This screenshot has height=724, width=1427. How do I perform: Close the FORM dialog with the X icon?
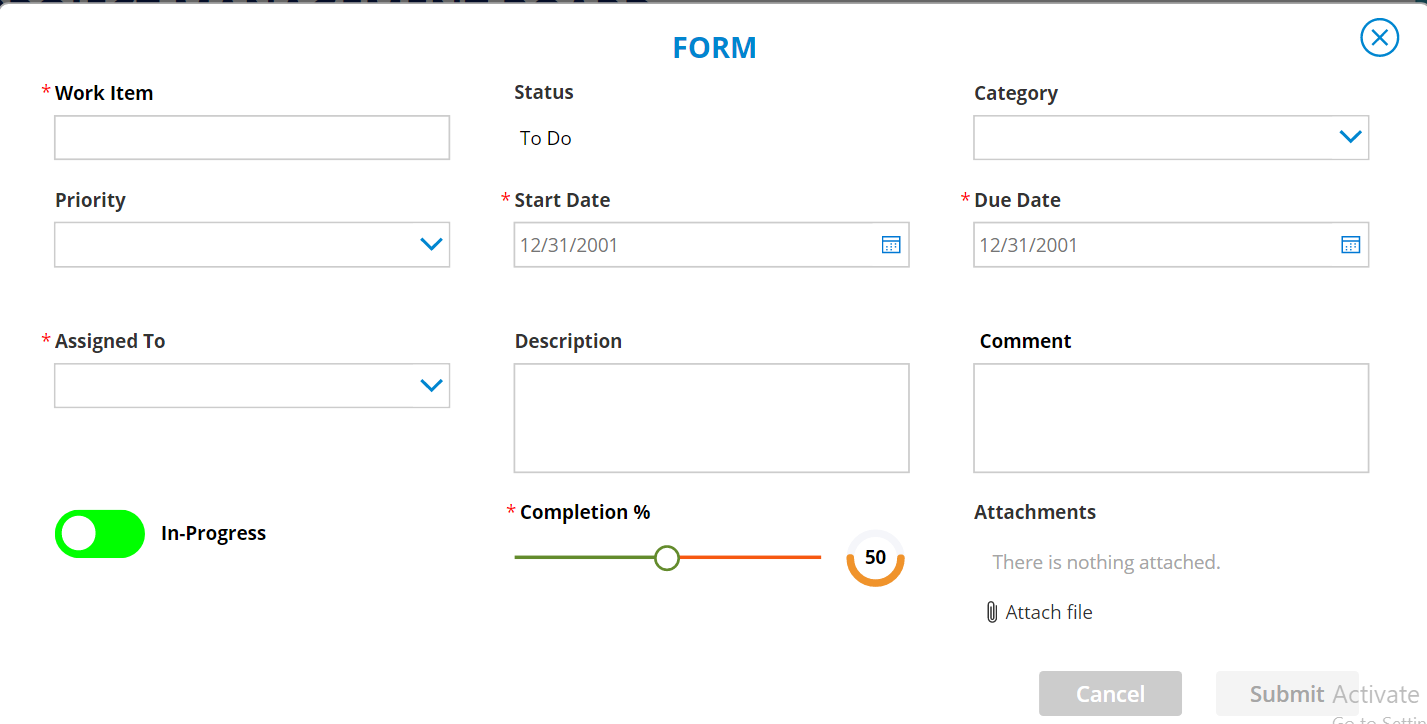click(x=1379, y=37)
